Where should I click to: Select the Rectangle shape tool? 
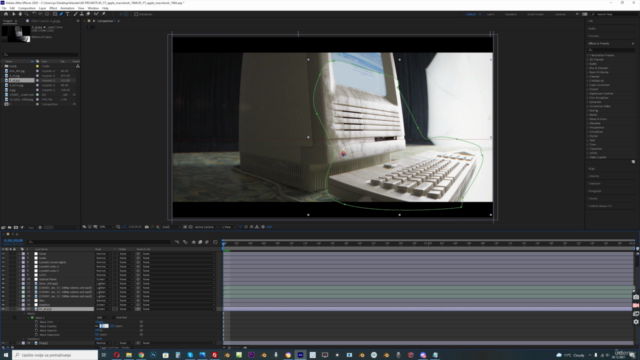(x=55, y=14)
